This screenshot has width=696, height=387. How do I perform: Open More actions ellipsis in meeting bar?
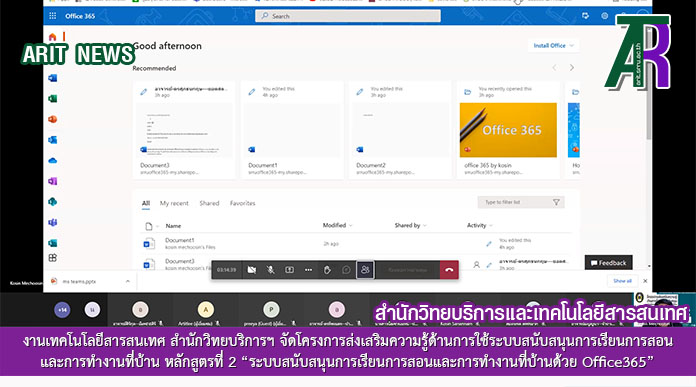coord(308,270)
